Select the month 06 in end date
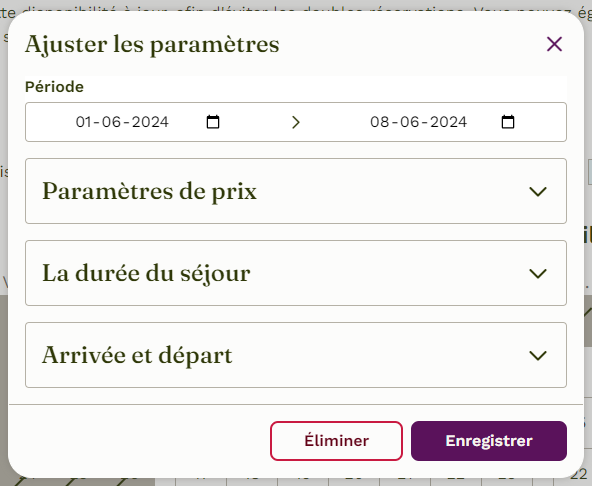 [x=410, y=122]
